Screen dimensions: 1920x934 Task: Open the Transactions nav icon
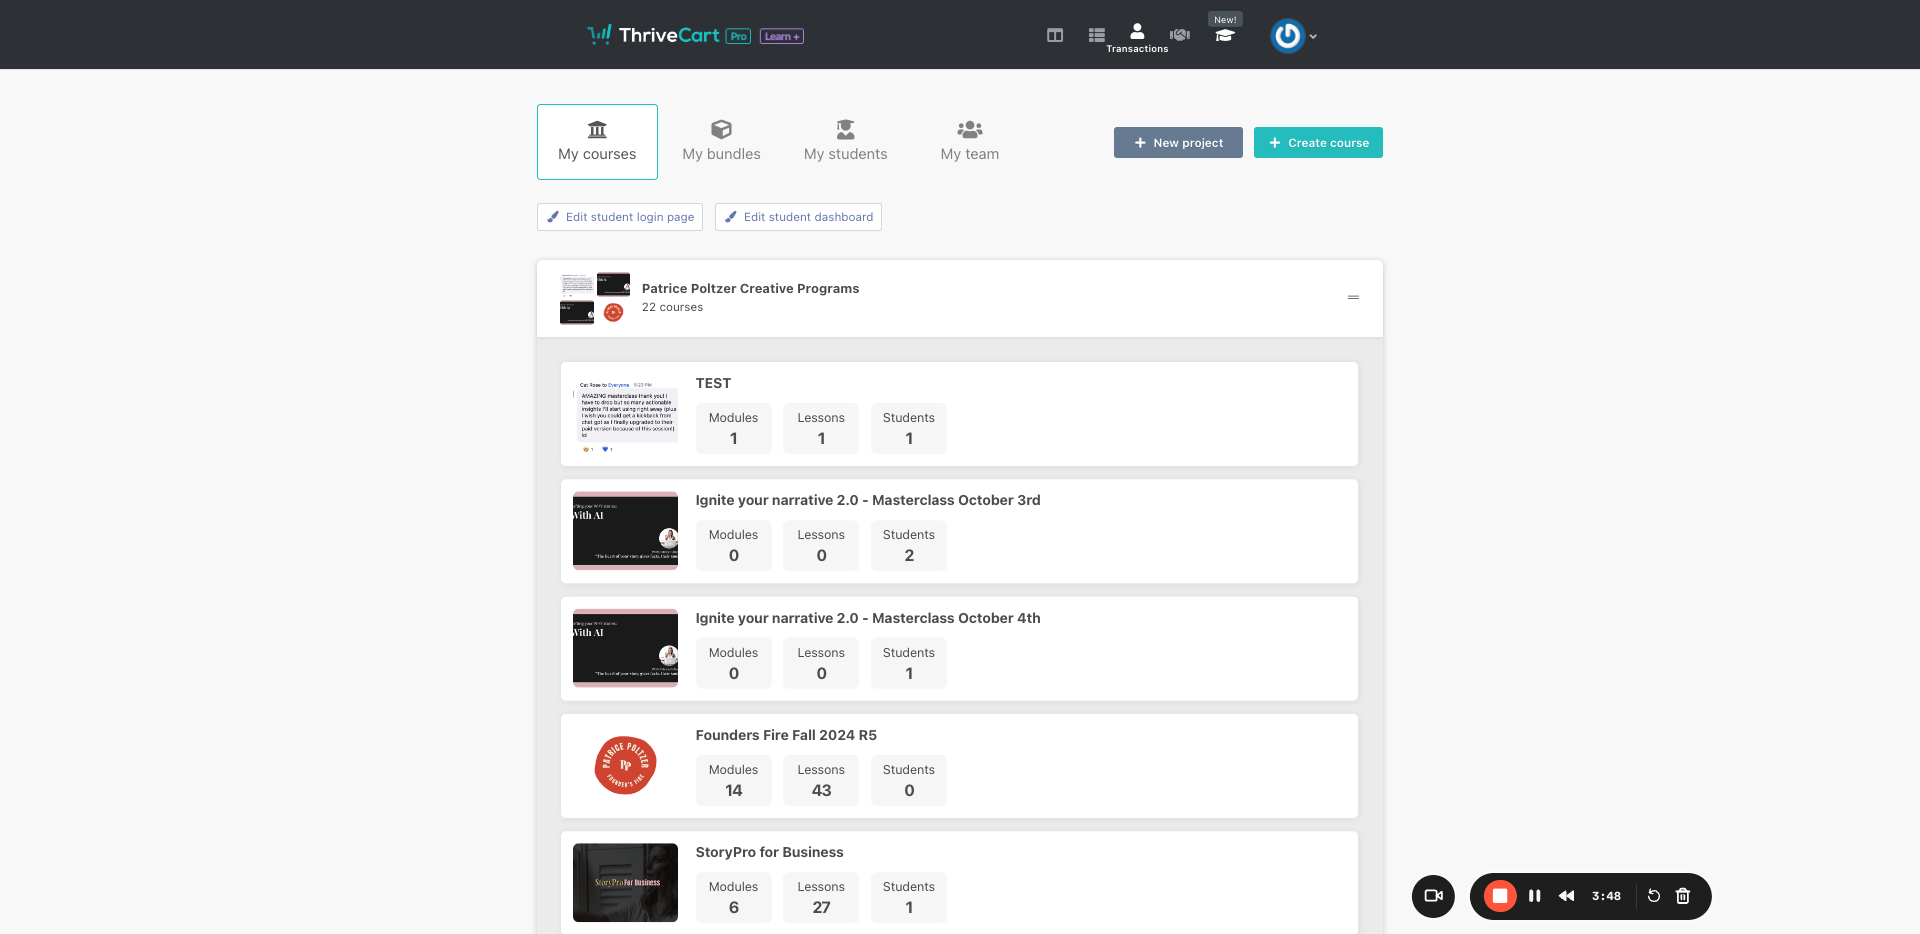pos(1137,37)
